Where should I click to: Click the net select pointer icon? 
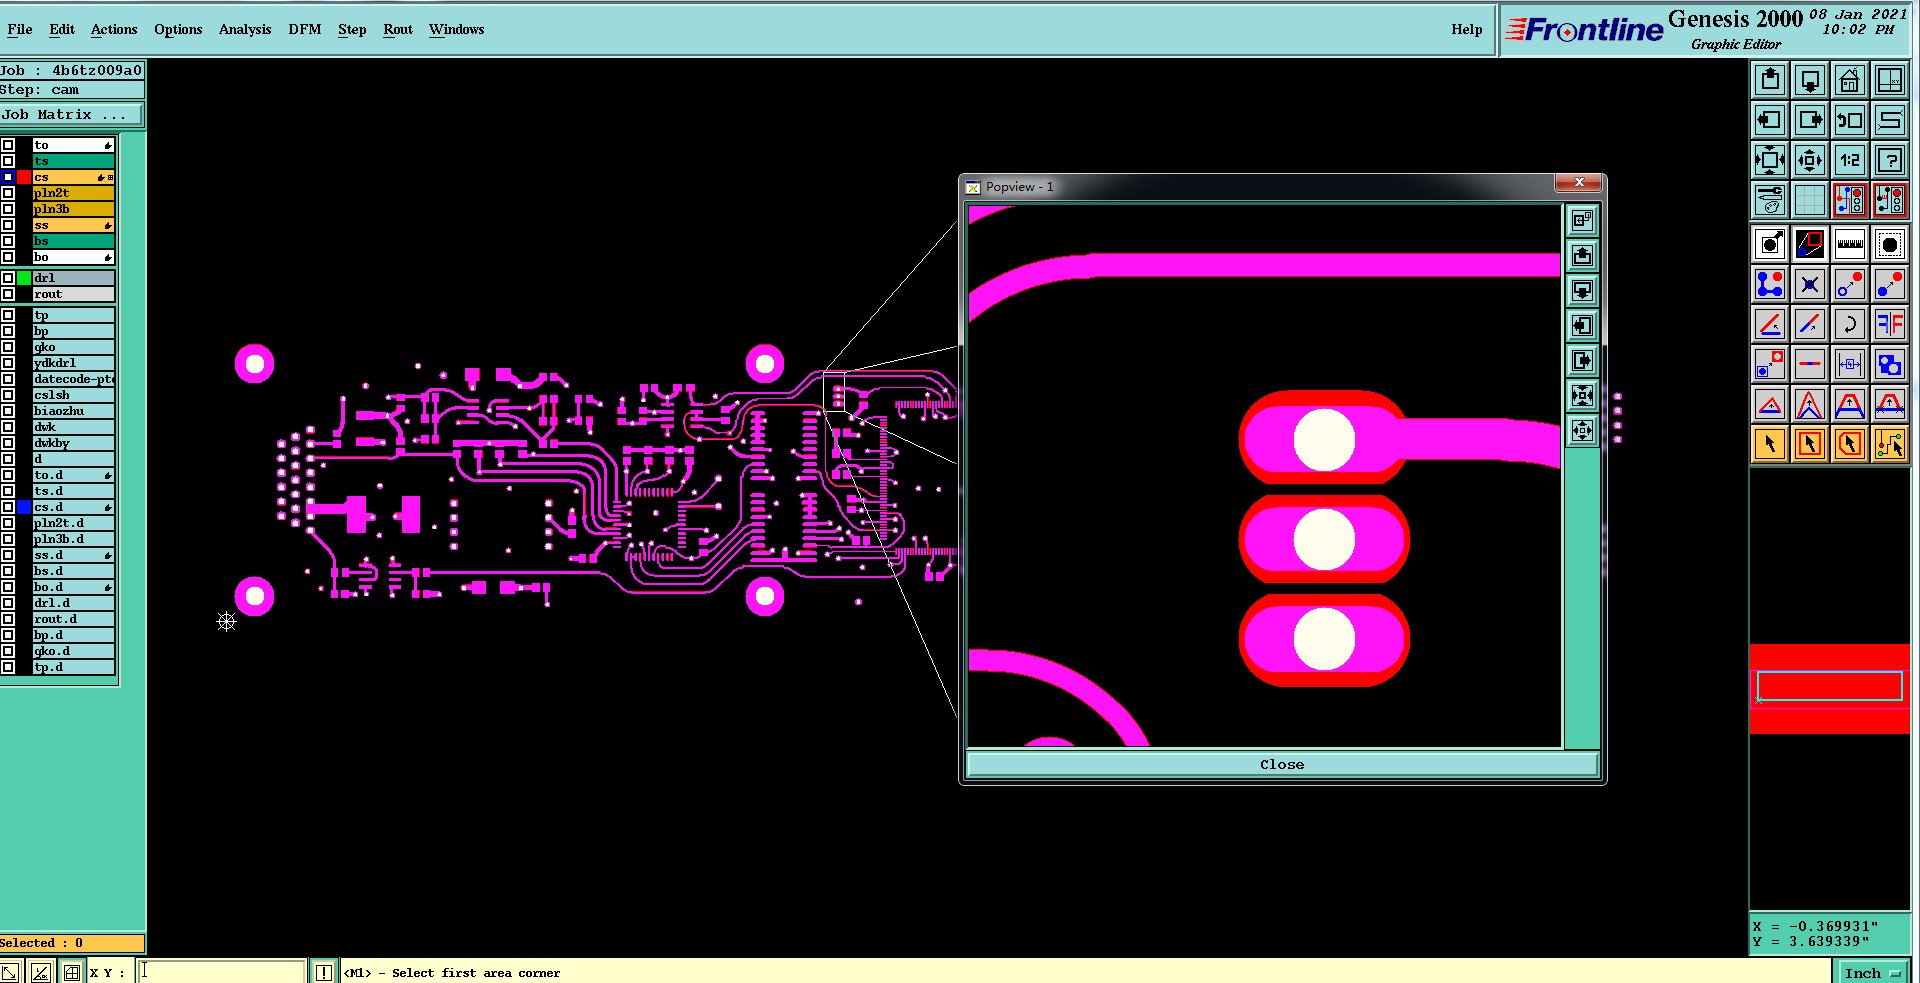click(x=1890, y=444)
